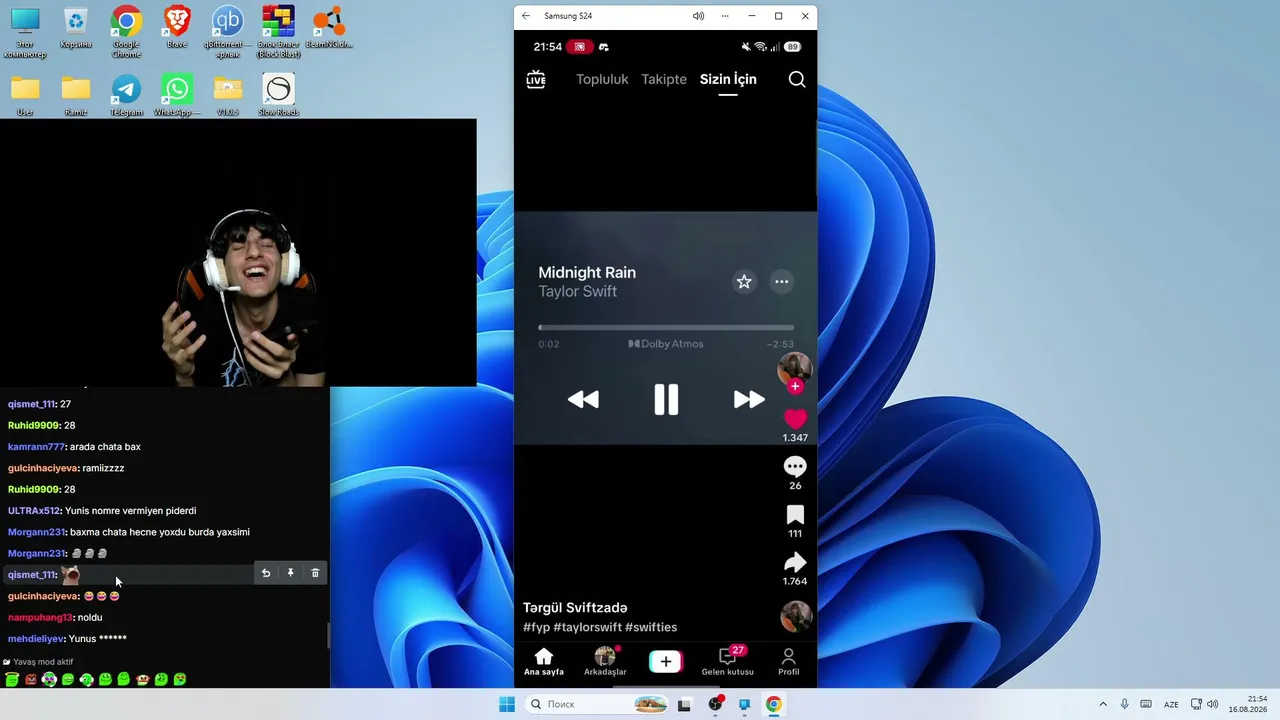Viewport: 1280px width, 720px height.
Task: Open the comments bubble icon
Action: tap(795, 466)
